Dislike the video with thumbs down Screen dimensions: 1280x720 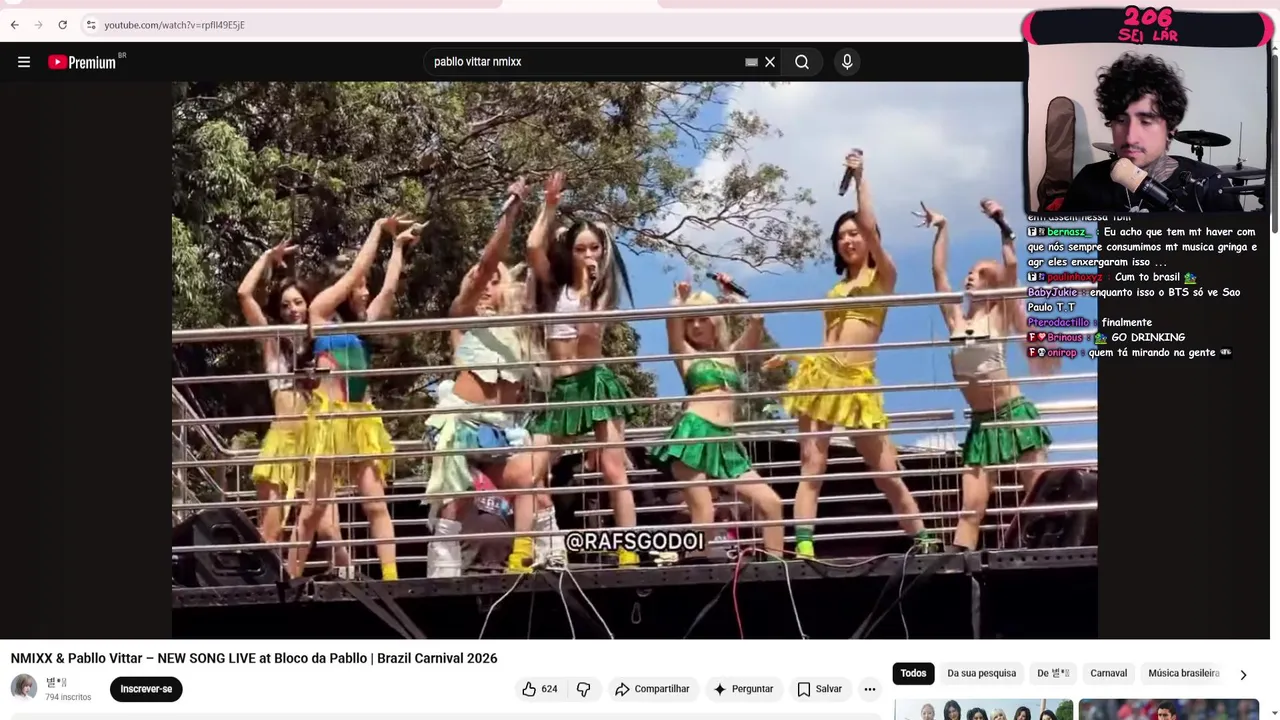(584, 689)
